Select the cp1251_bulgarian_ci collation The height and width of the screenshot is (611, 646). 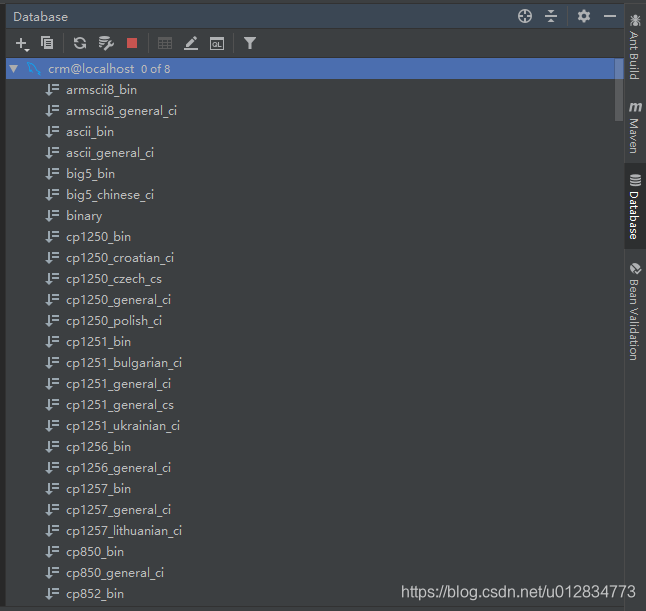[124, 363]
